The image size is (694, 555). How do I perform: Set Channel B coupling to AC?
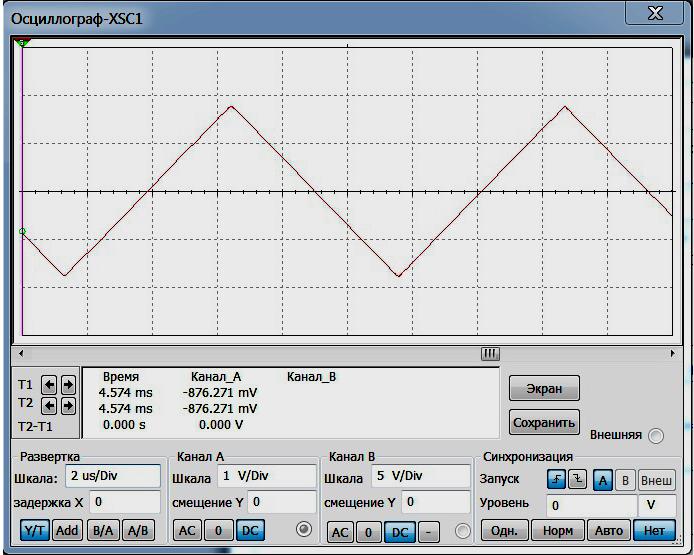[340, 532]
